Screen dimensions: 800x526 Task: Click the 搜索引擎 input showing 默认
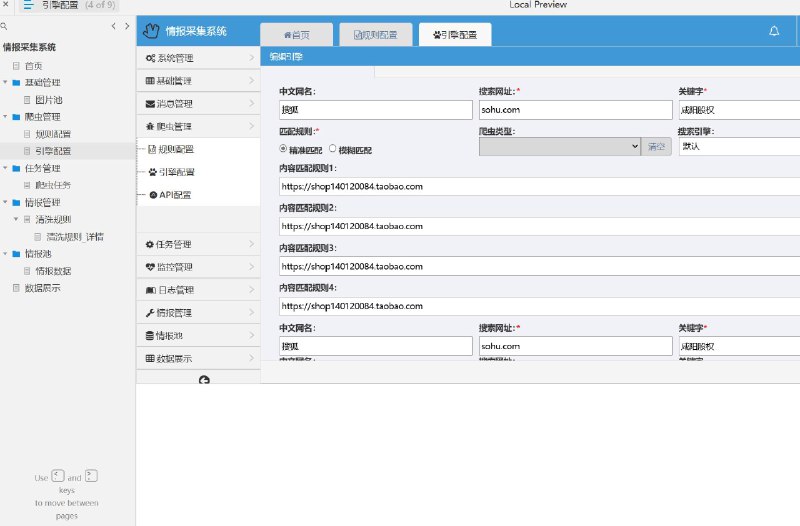(739, 146)
